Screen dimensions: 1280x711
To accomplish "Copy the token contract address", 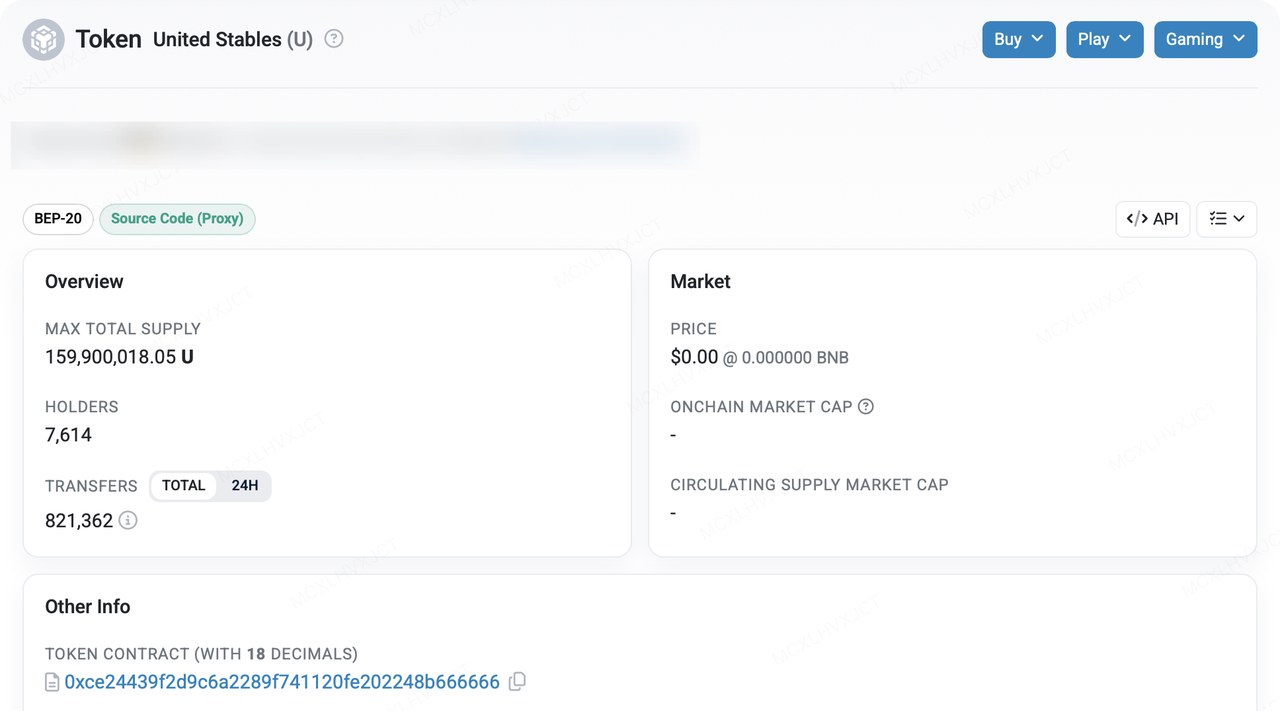I will pyautogui.click(x=517, y=682).
